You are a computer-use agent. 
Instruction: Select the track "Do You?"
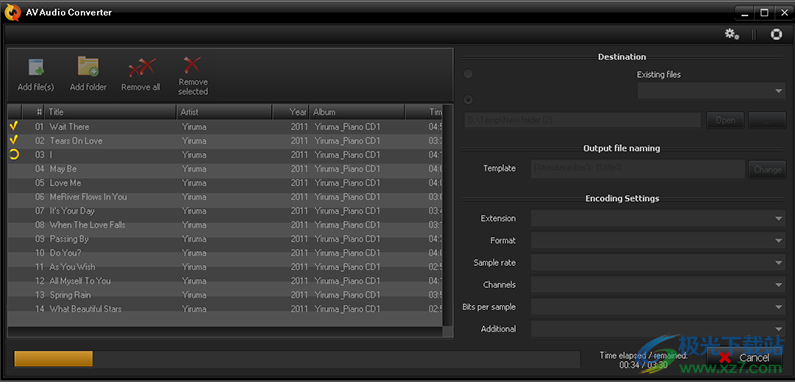[225, 253]
